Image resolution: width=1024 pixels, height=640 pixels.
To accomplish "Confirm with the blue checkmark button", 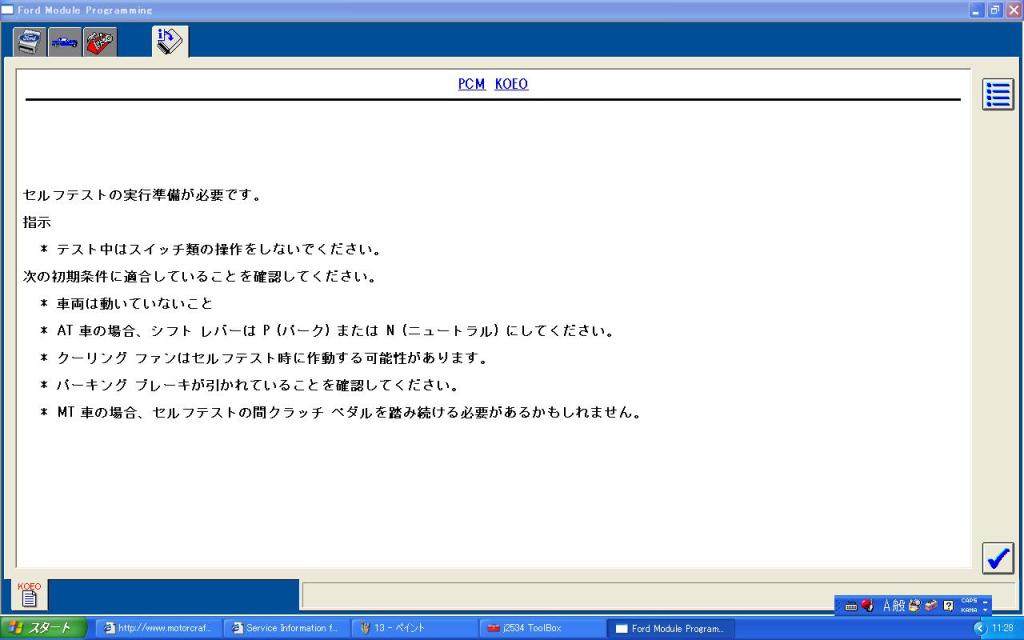I will pos(998,558).
